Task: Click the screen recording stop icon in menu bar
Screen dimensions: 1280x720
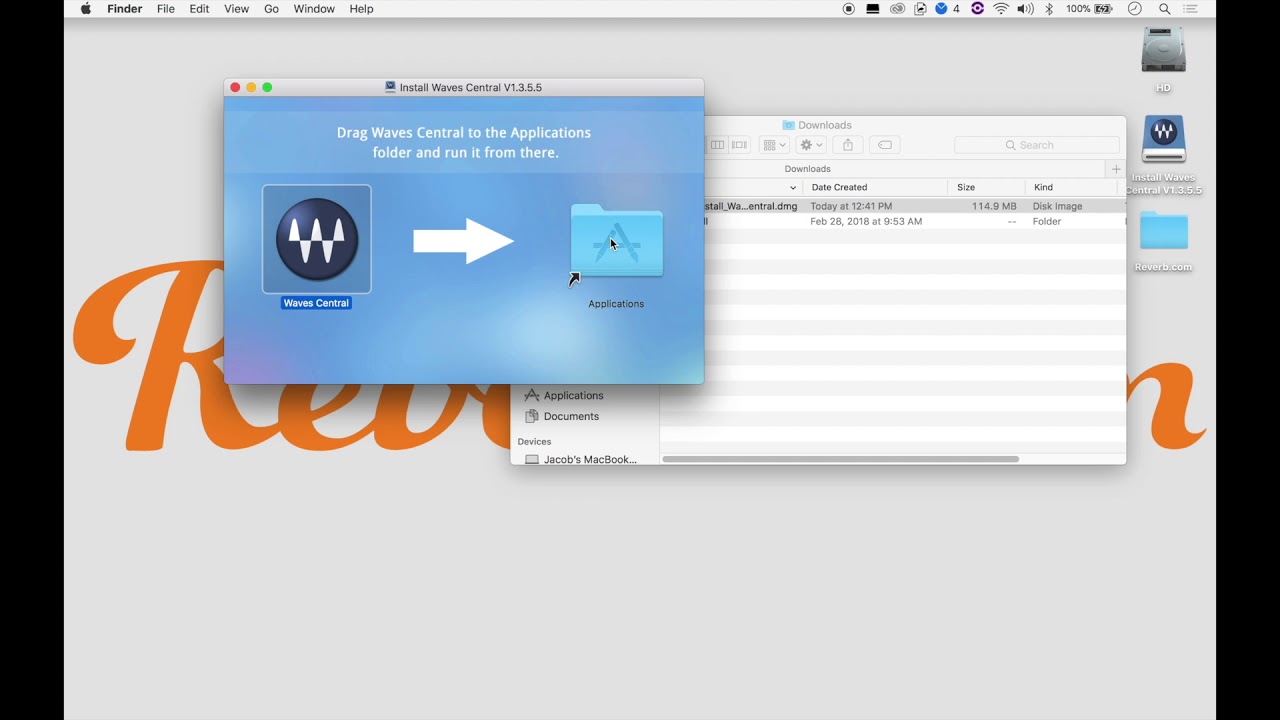Action: (849, 9)
